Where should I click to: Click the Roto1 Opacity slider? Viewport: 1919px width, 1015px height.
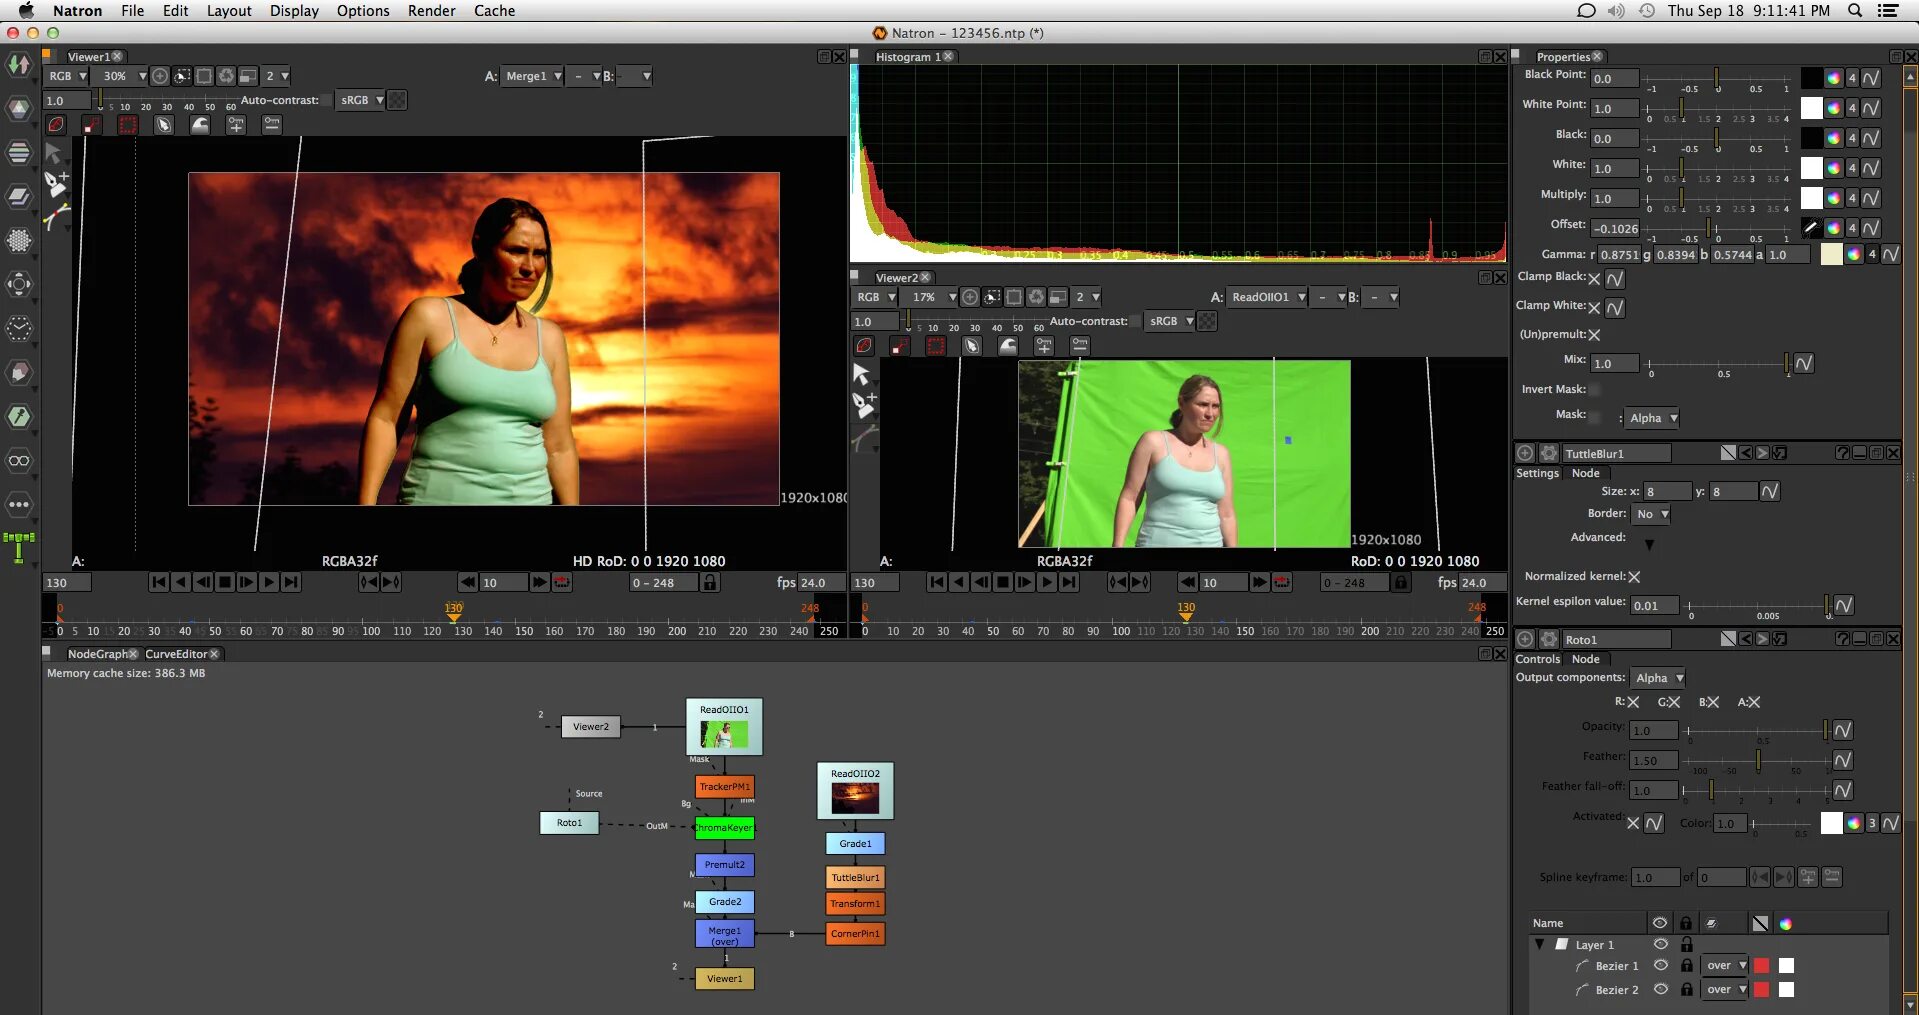pyautogui.click(x=1756, y=730)
